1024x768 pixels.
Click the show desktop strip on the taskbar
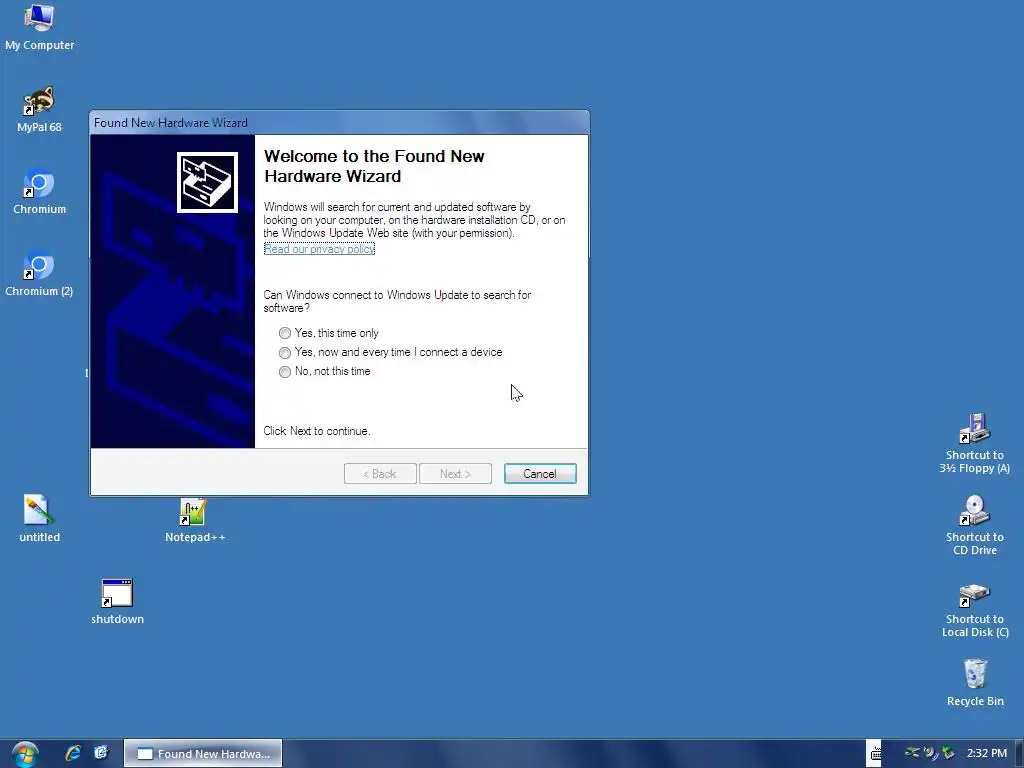tap(1019, 753)
